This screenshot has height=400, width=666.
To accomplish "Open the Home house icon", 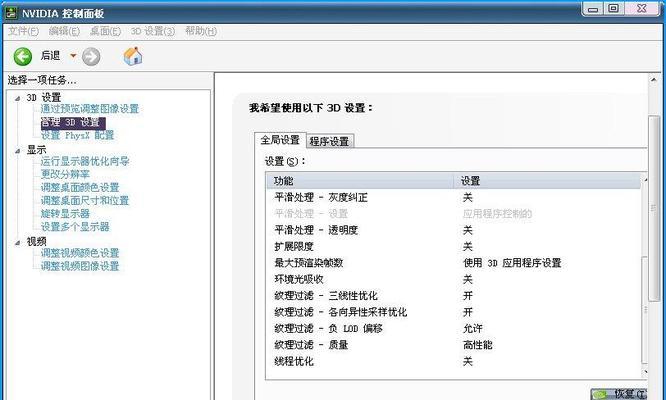I will point(133,56).
